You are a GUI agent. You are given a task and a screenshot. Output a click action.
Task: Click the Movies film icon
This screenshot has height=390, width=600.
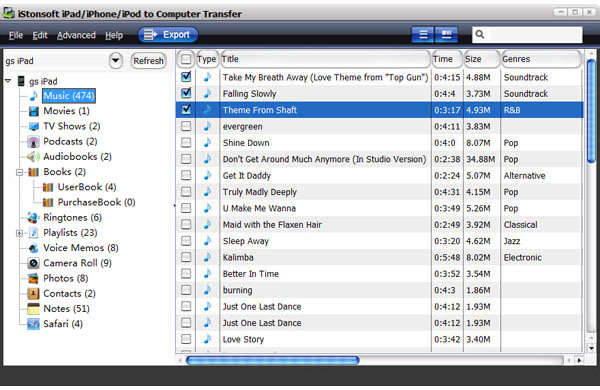[x=34, y=111]
